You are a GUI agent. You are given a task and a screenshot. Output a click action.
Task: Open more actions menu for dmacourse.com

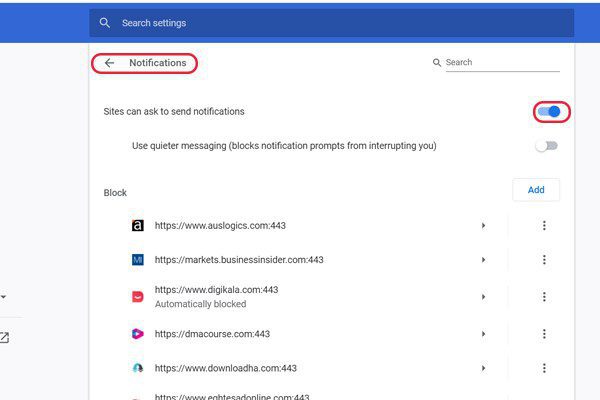tap(544, 334)
